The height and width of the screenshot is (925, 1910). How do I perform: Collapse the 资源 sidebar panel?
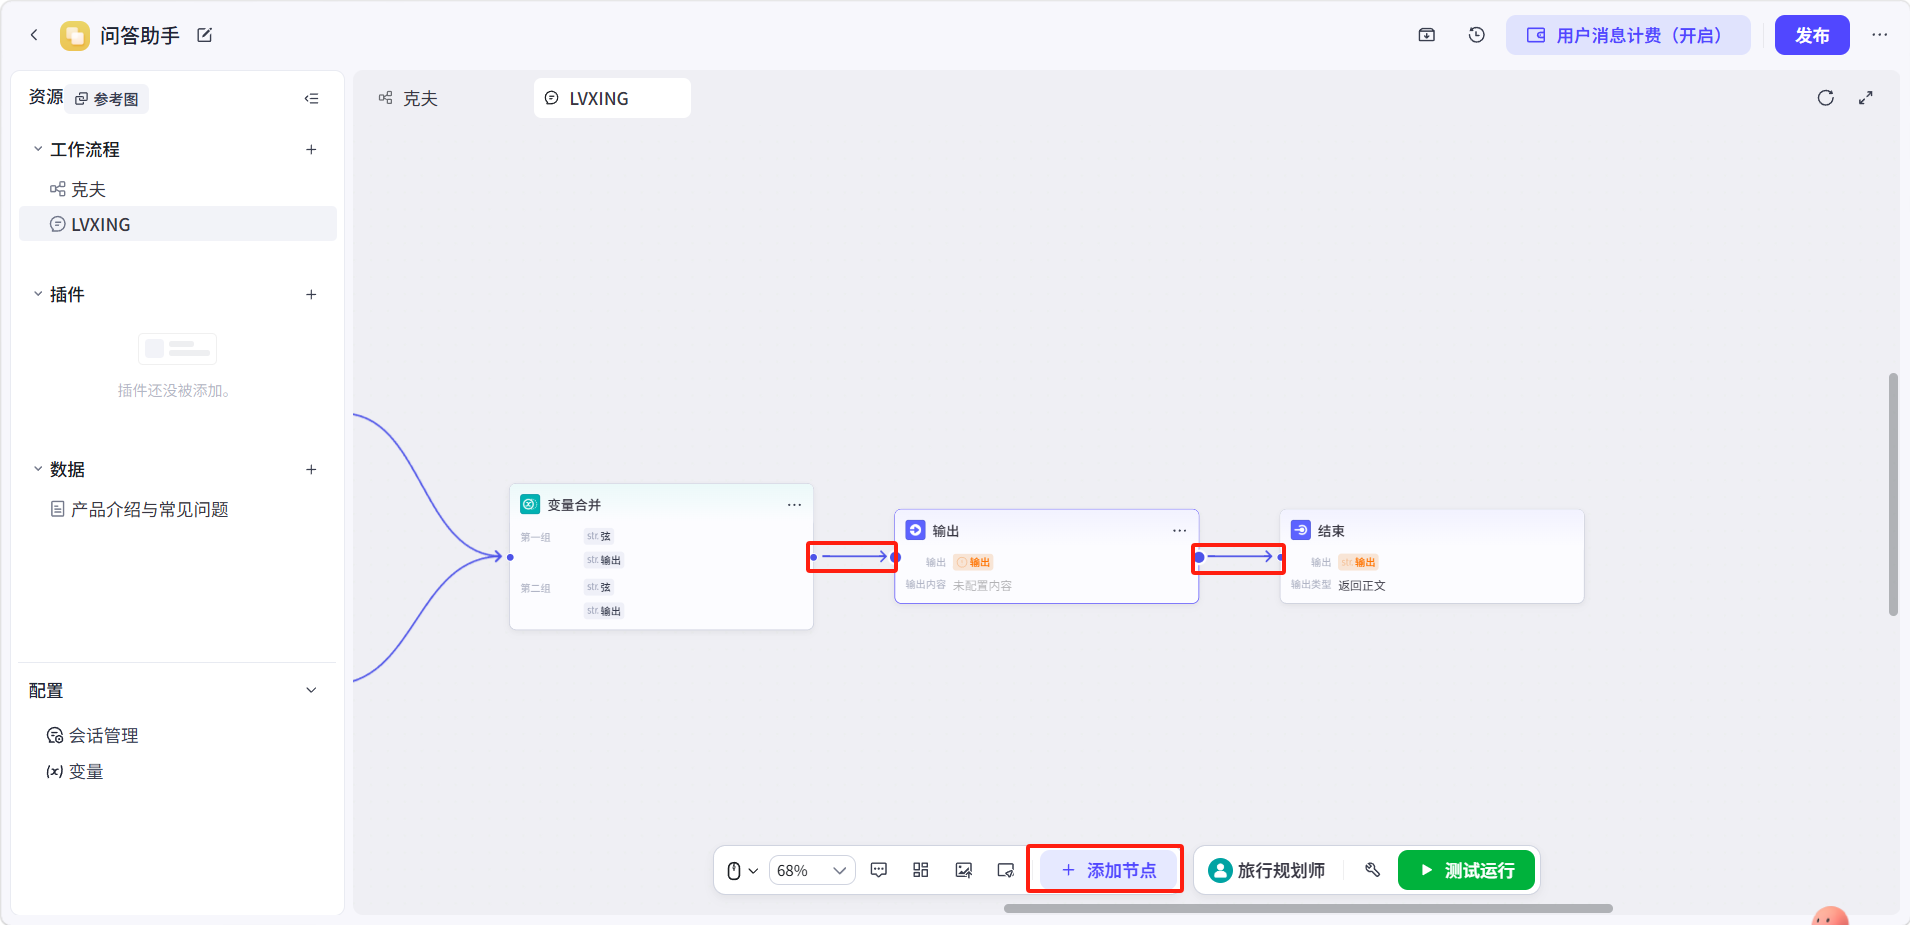pyautogui.click(x=312, y=98)
